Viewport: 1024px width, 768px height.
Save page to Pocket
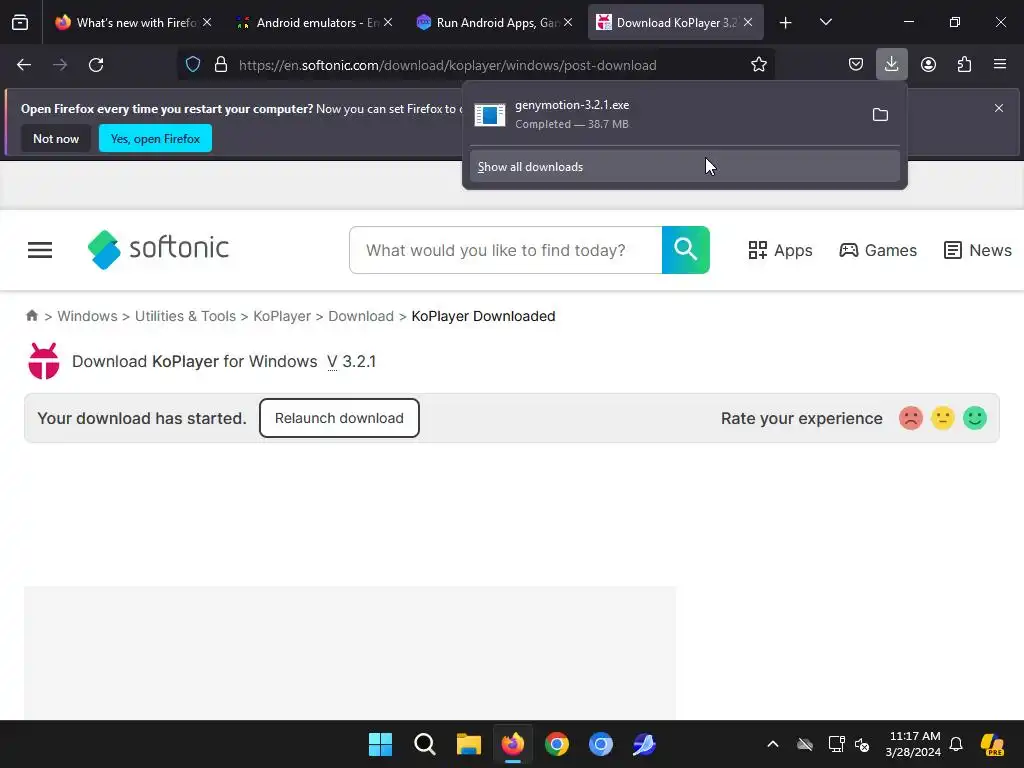(856, 65)
